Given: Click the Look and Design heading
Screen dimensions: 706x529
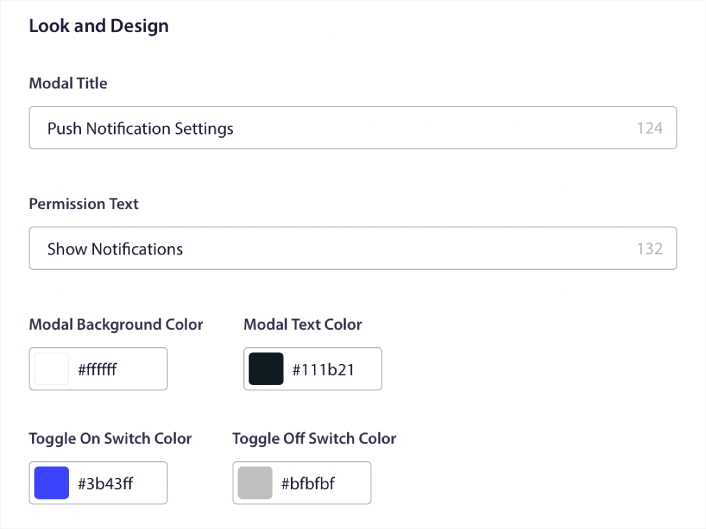Looking at the screenshot, I should coord(98,26).
